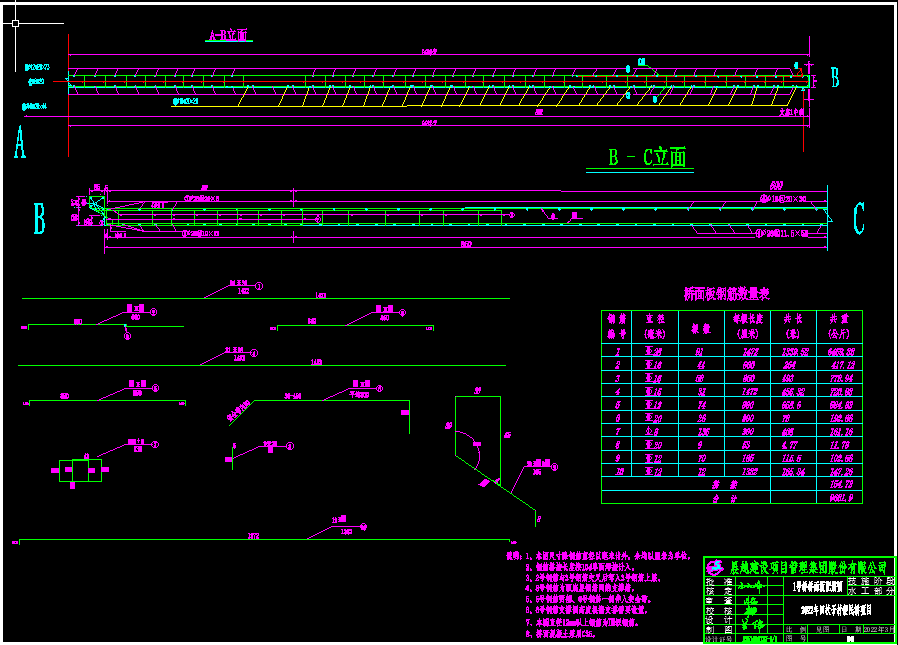This screenshot has width=898, height=645.
Task: Click the small rectangular section detail at lower-left
Action: click(x=81, y=470)
